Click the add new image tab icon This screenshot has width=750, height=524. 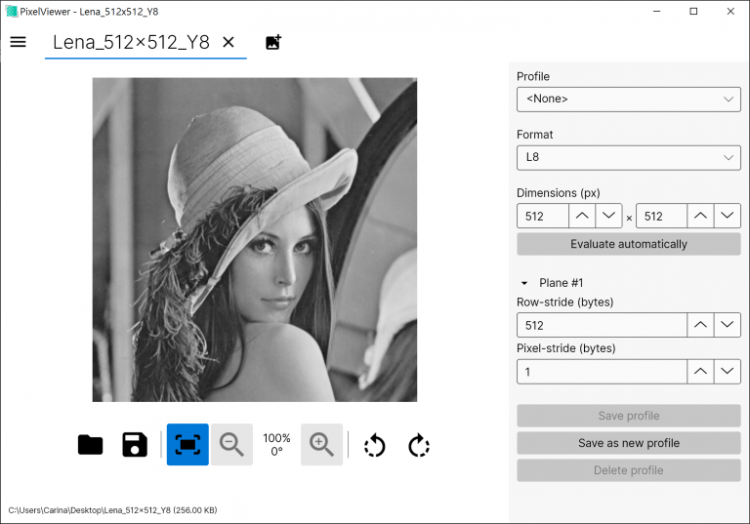tap(273, 42)
